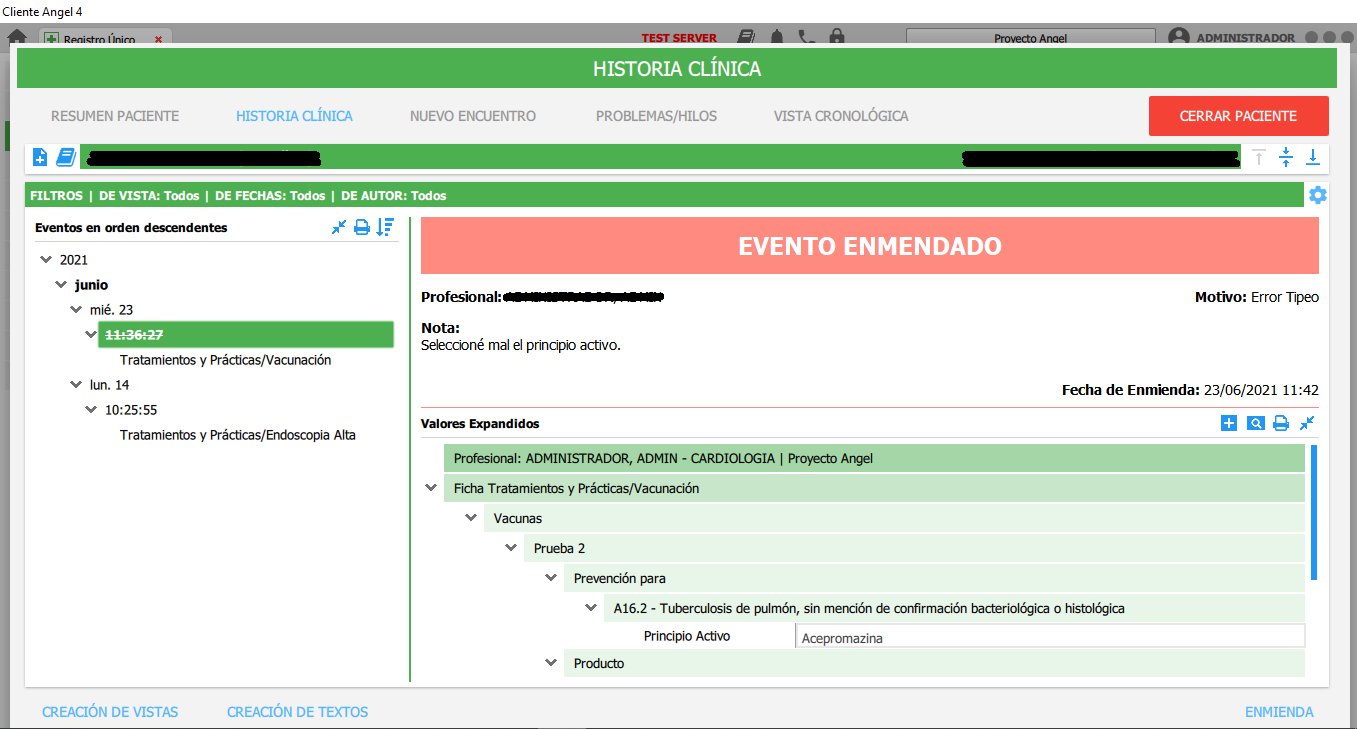Viewport: 1357px width, 729px height.
Task: Open the magnifier search icon in Valores Expandidos
Action: (x=1255, y=423)
